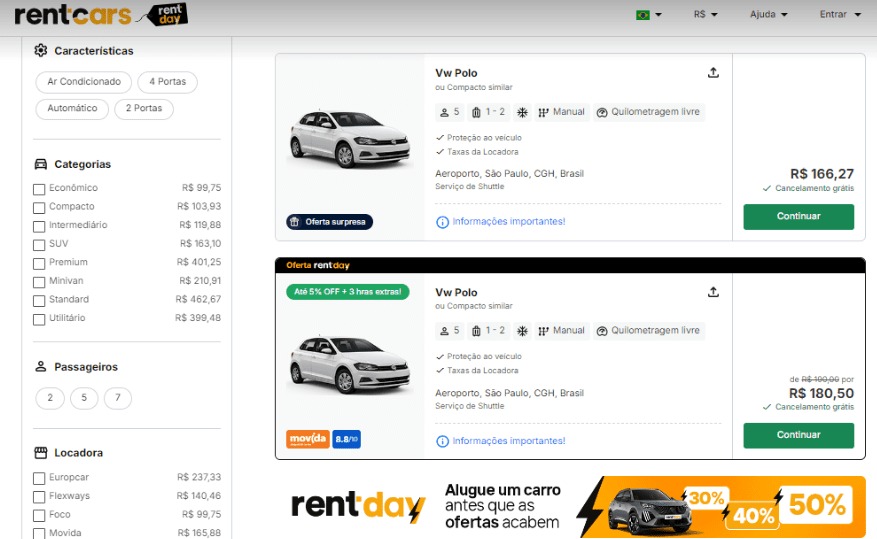Click the Oferta rentday header label
This screenshot has height=539, width=877.
(x=318, y=265)
